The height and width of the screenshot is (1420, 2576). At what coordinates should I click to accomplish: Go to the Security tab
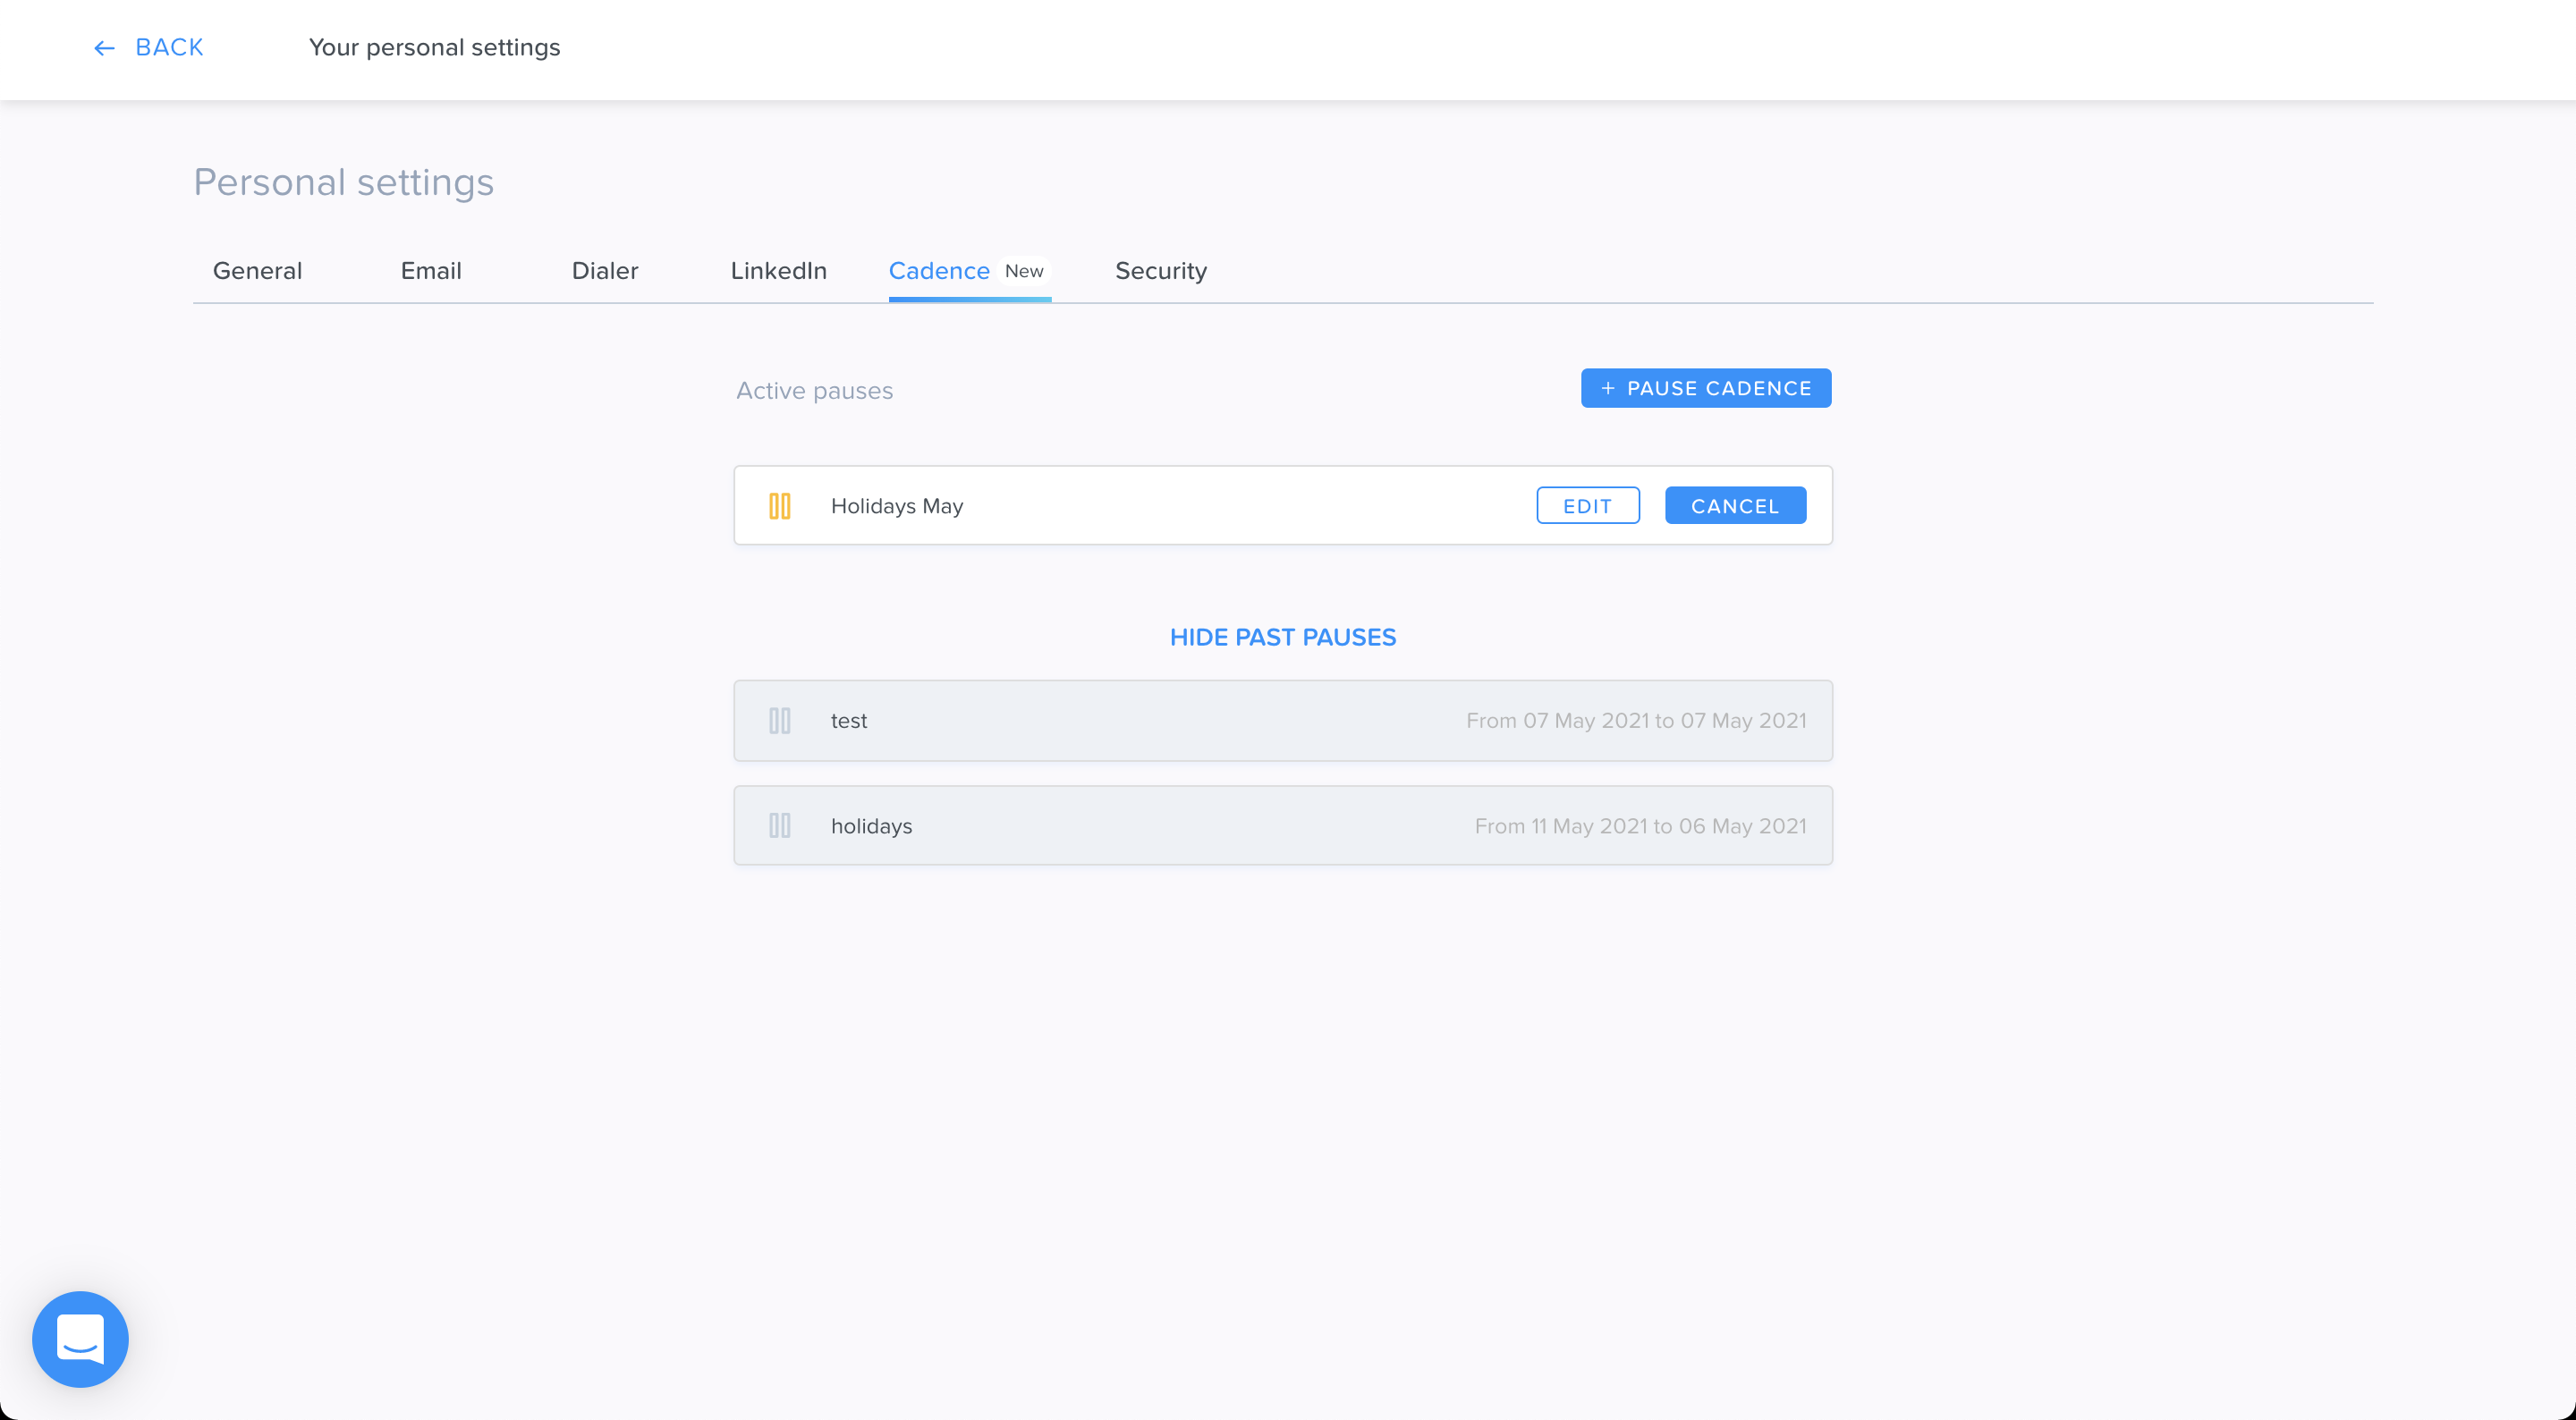tap(1161, 271)
